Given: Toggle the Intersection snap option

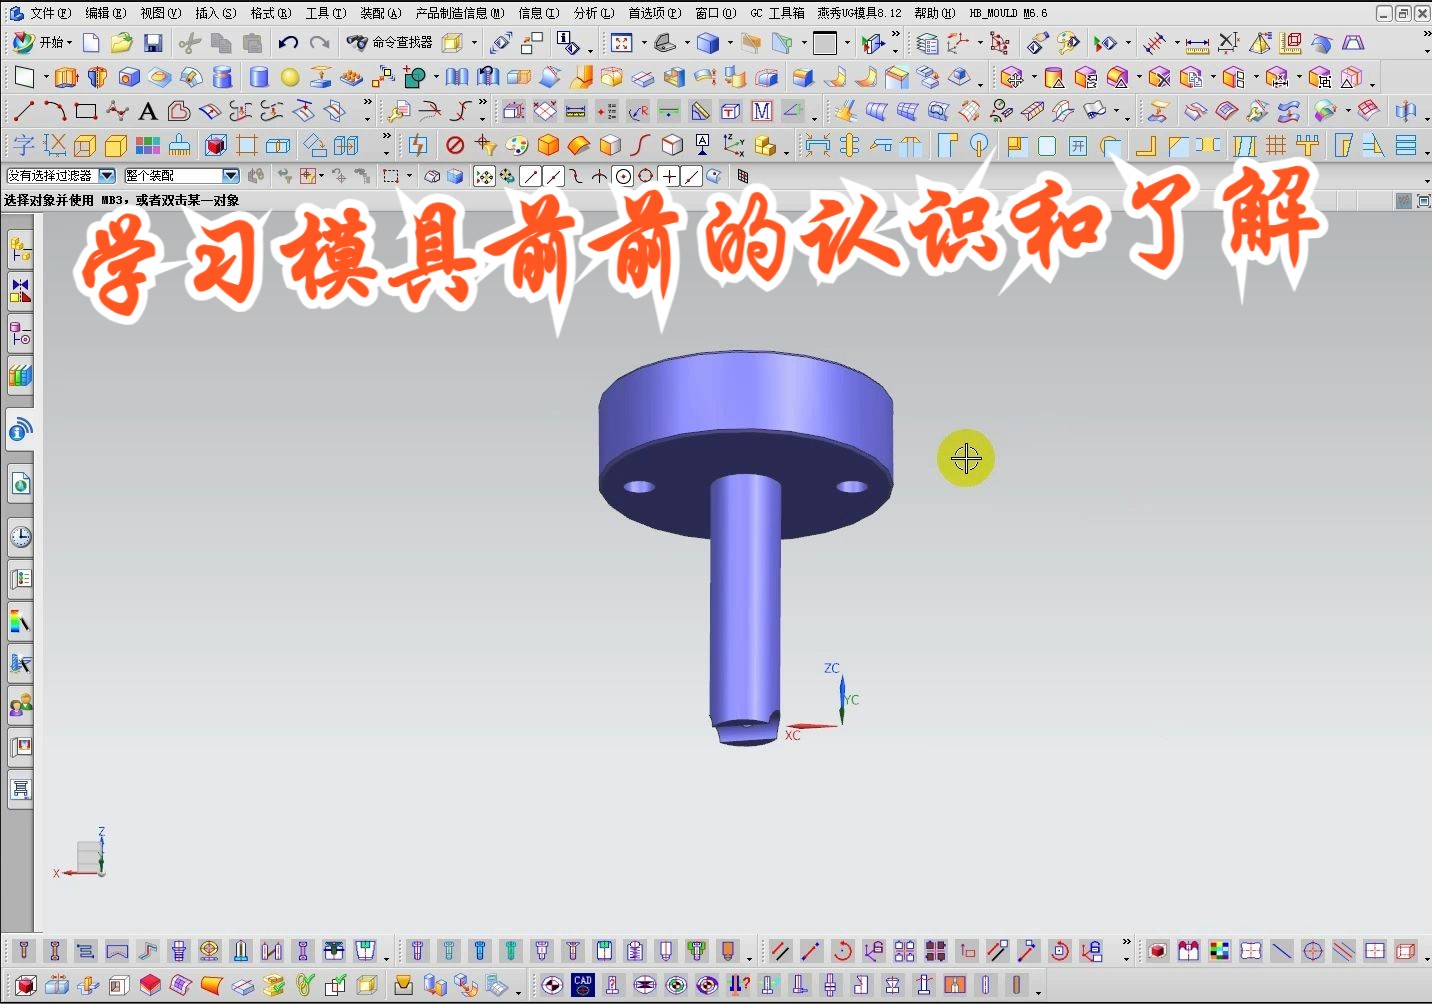Looking at the screenshot, I should tap(599, 177).
